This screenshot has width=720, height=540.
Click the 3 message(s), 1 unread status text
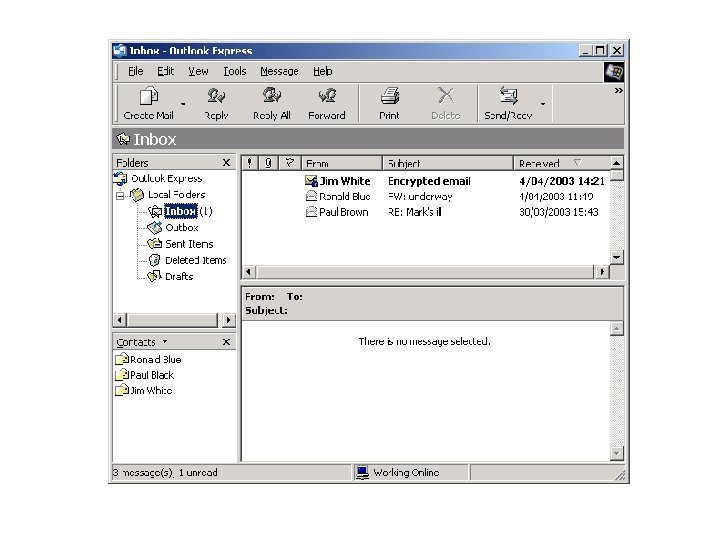tap(165, 472)
